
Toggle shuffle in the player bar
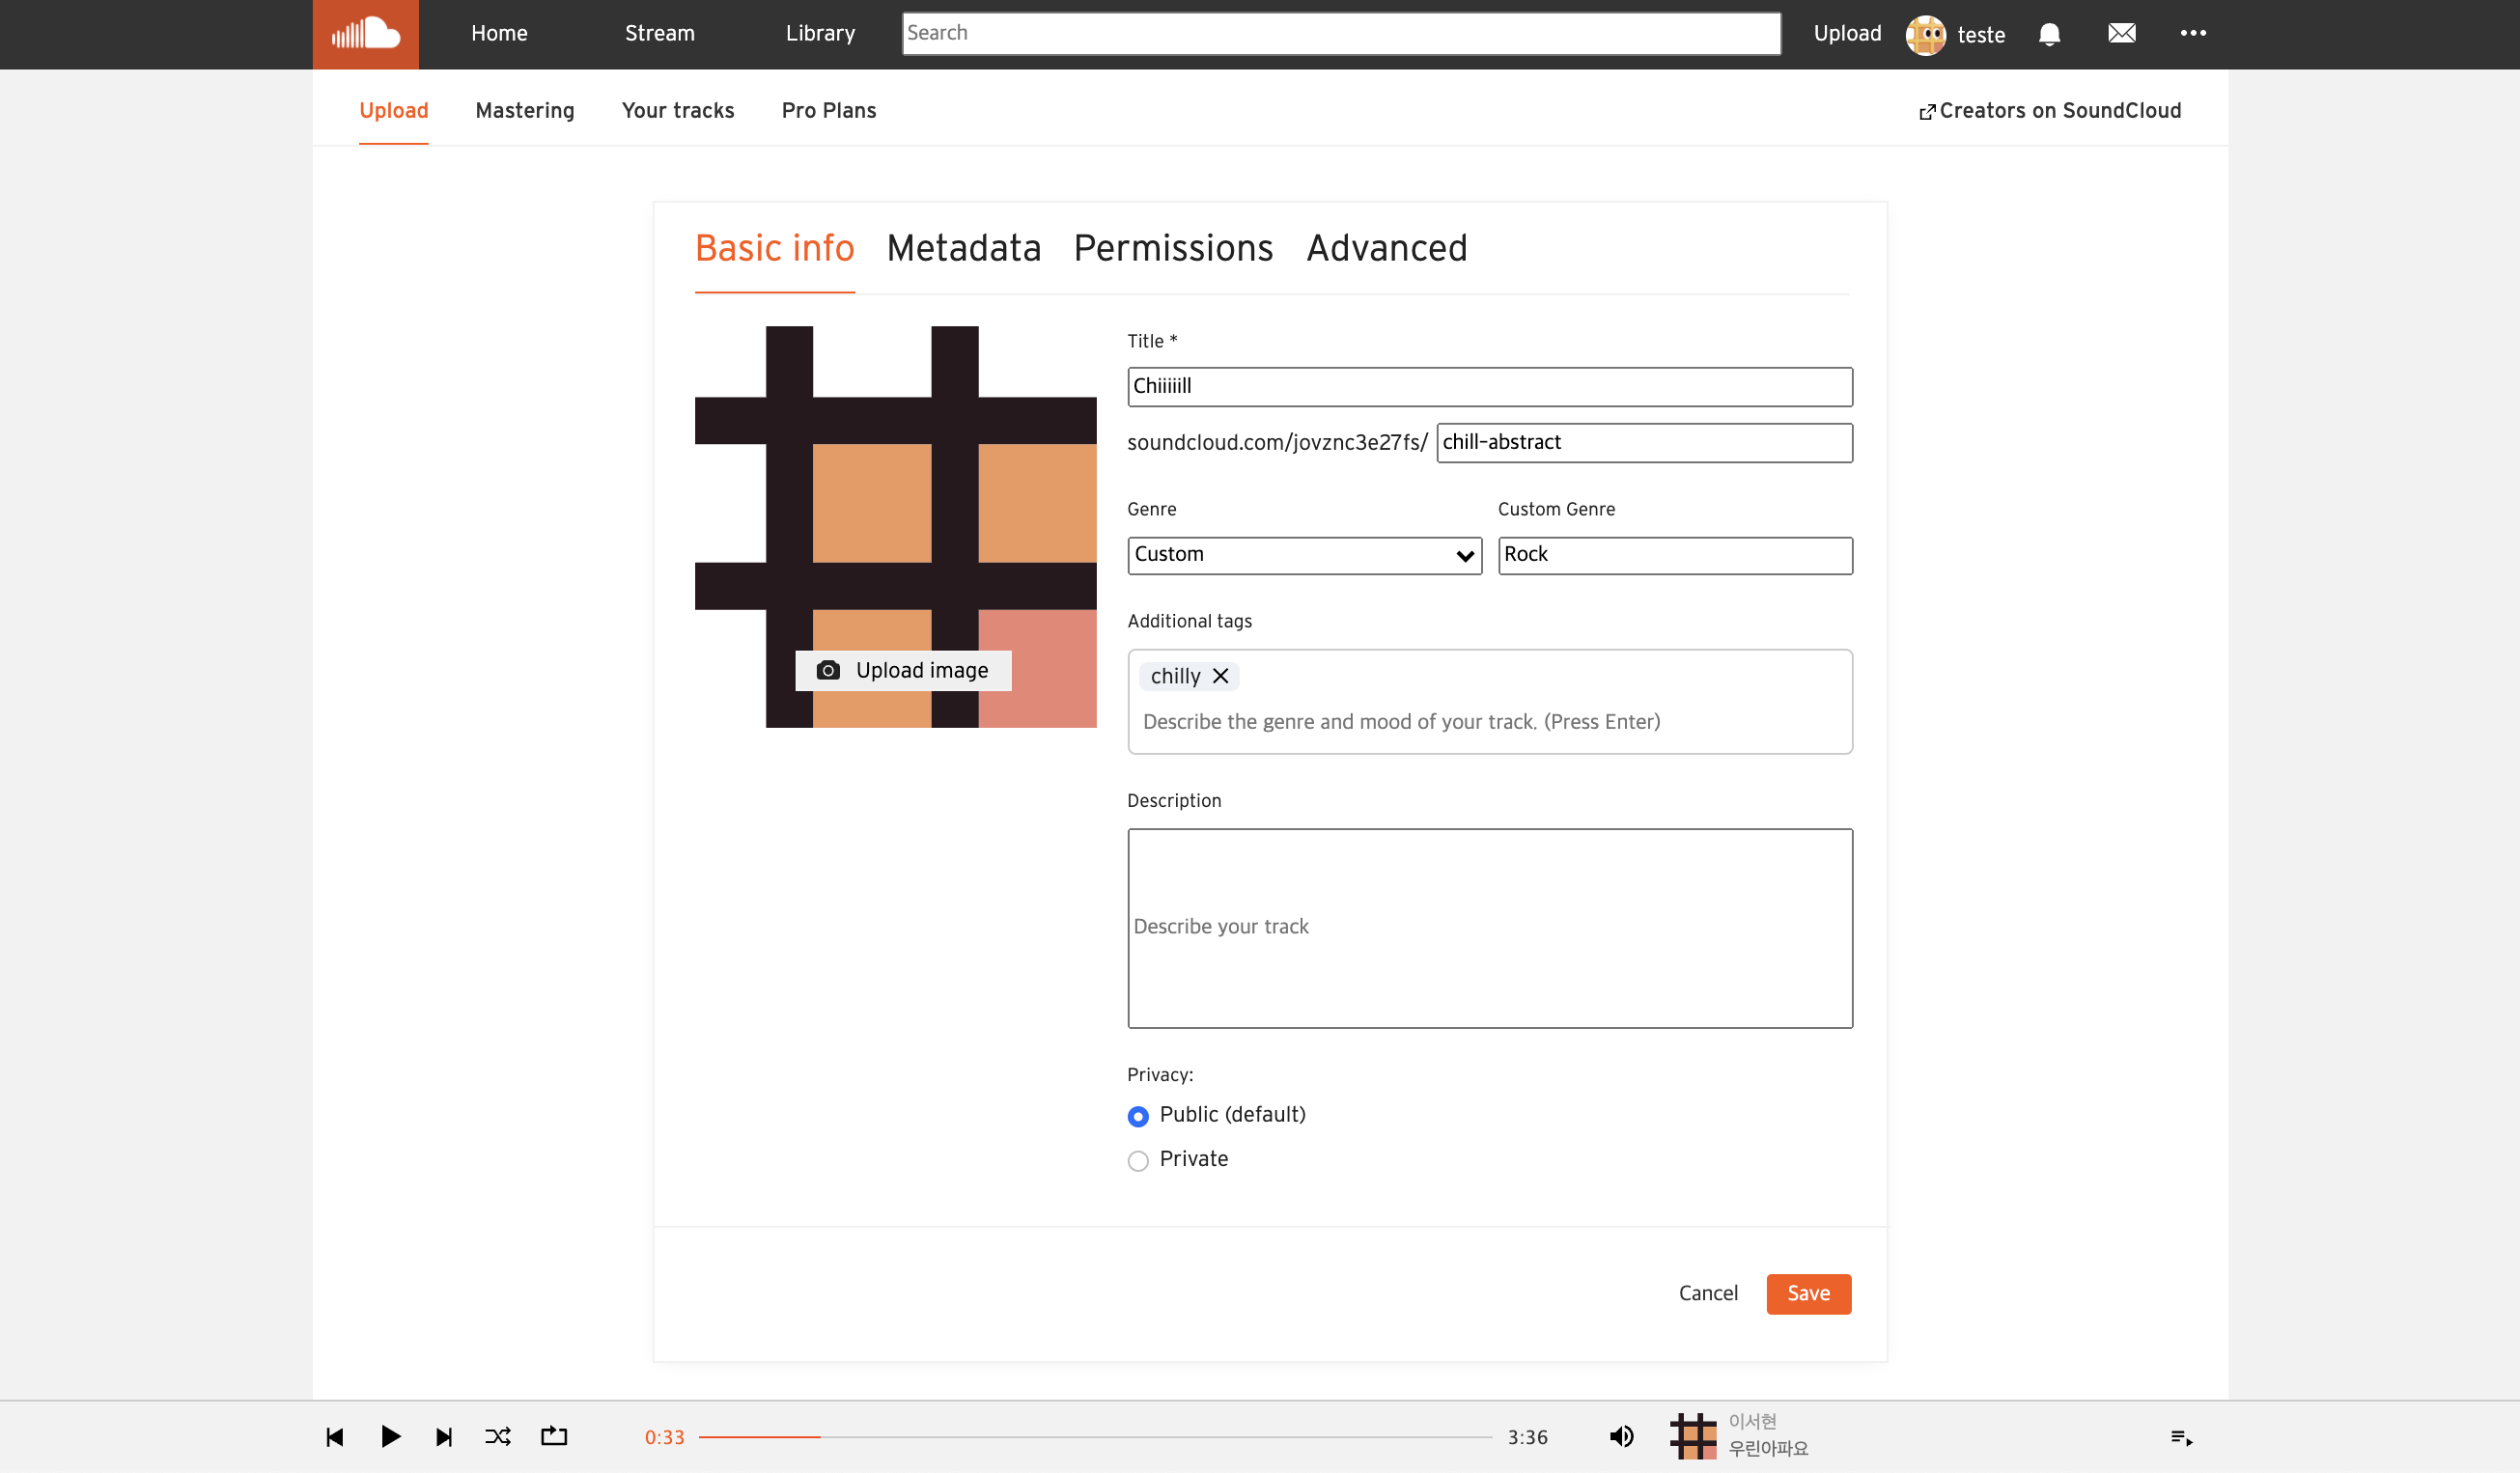498,1437
